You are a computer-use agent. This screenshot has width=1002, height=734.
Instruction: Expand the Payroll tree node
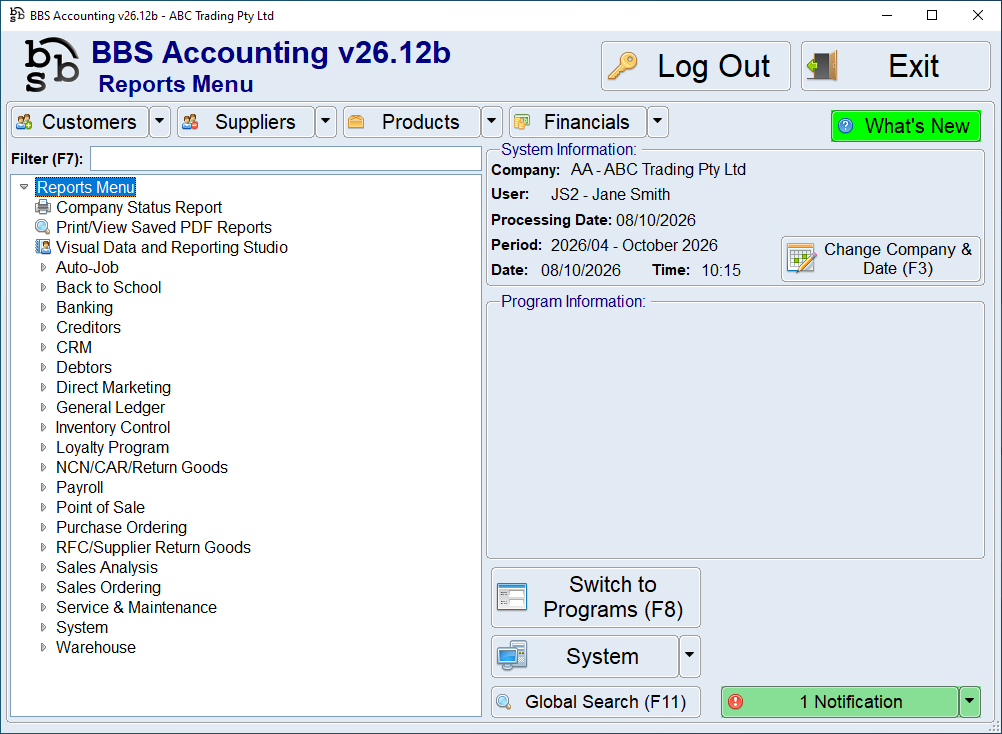click(x=43, y=487)
